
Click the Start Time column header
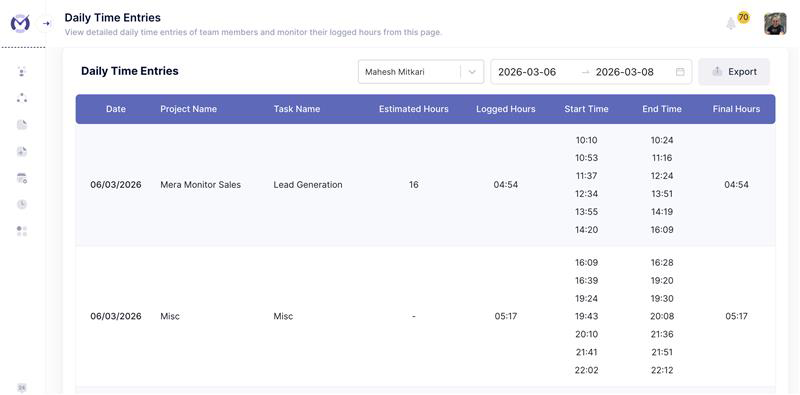click(x=586, y=109)
